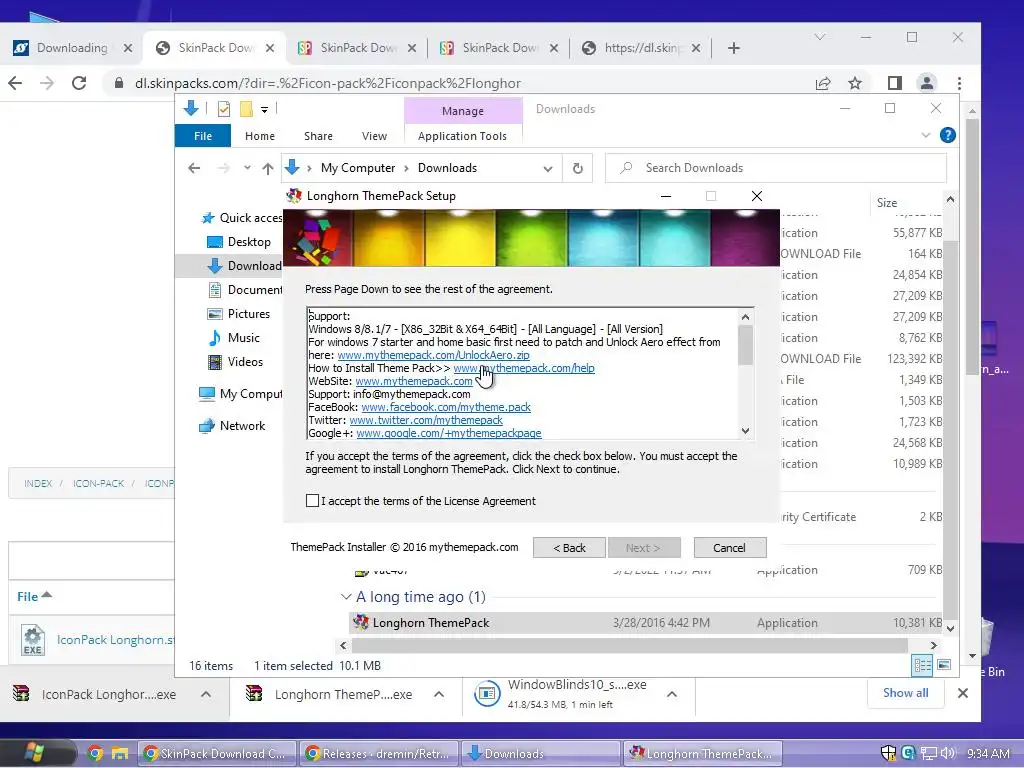
Task: Switch to large icons view in Explorer
Action: tap(944, 665)
